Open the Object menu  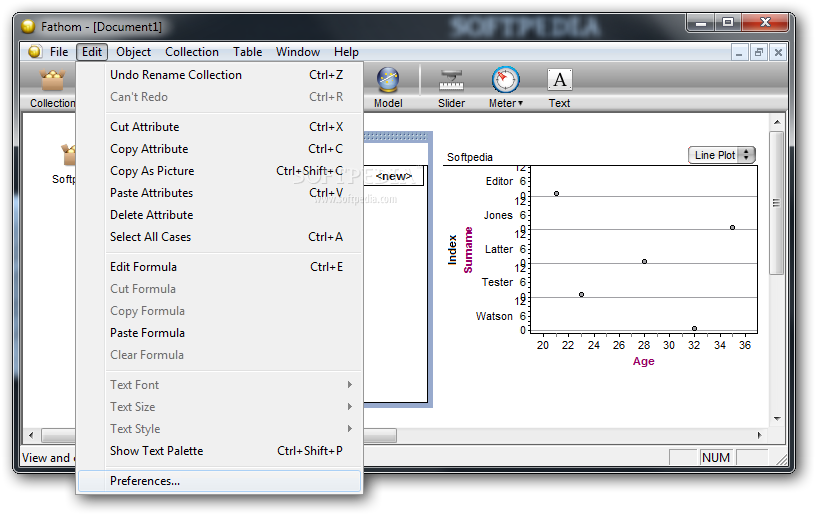coord(133,52)
